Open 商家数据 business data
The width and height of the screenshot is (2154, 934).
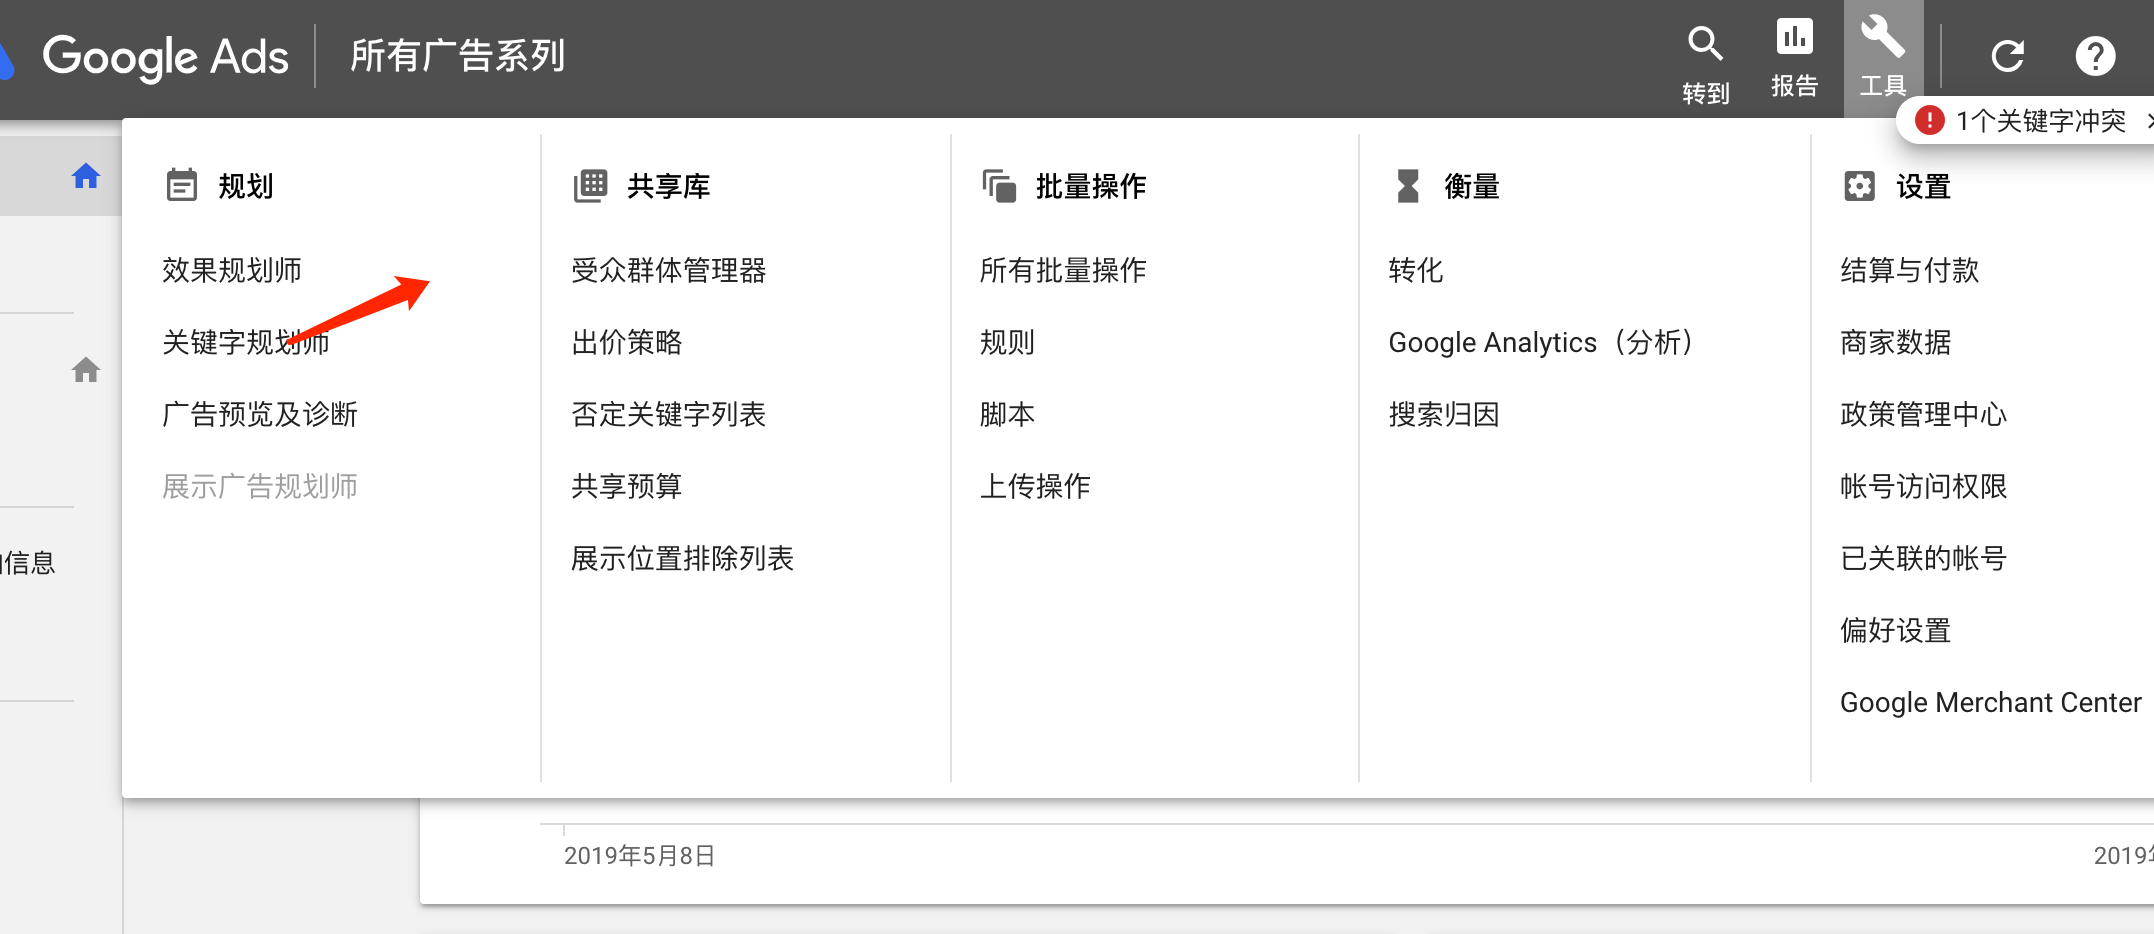tap(1896, 342)
